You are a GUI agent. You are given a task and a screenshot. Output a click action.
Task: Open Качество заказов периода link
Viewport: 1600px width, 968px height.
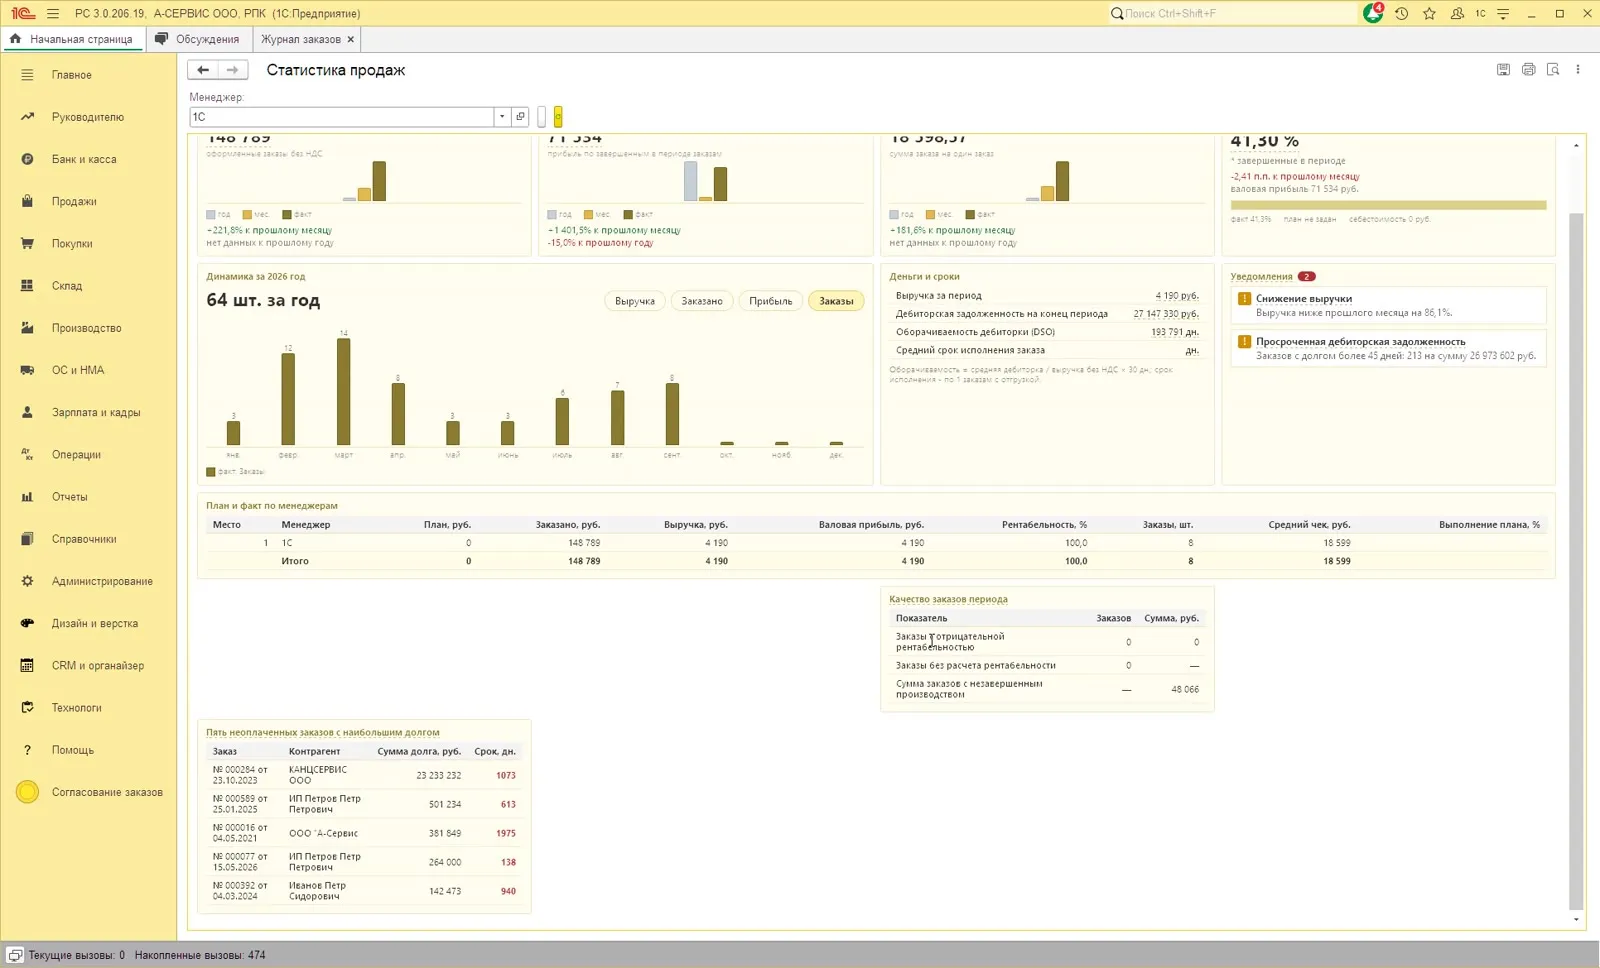pyautogui.click(x=948, y=600)
